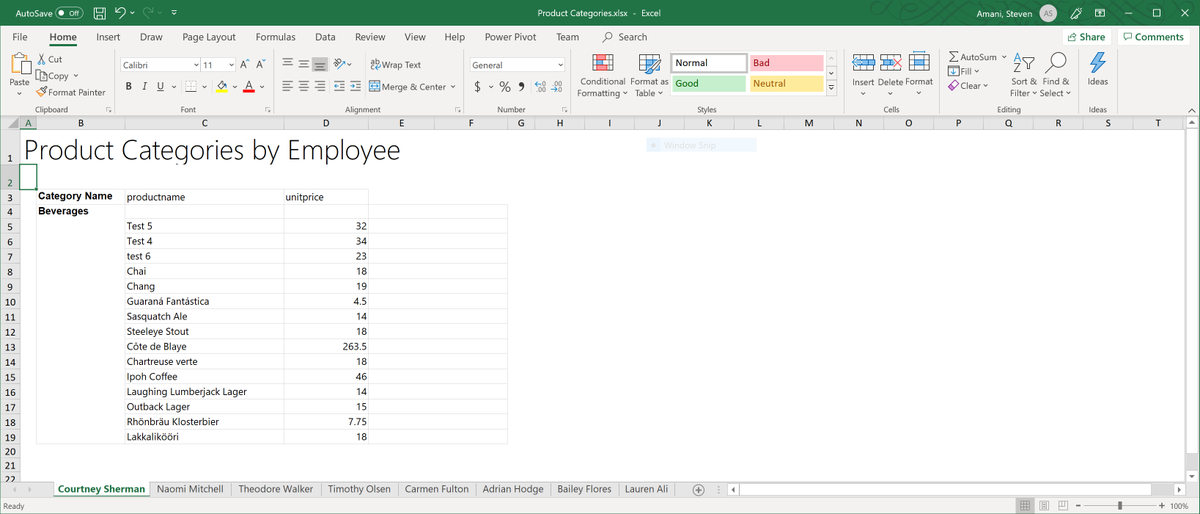This screenshot has height=514, width=1200.
Task: Select the Côte de Blaye cell
Action: (x=204, y=346)
